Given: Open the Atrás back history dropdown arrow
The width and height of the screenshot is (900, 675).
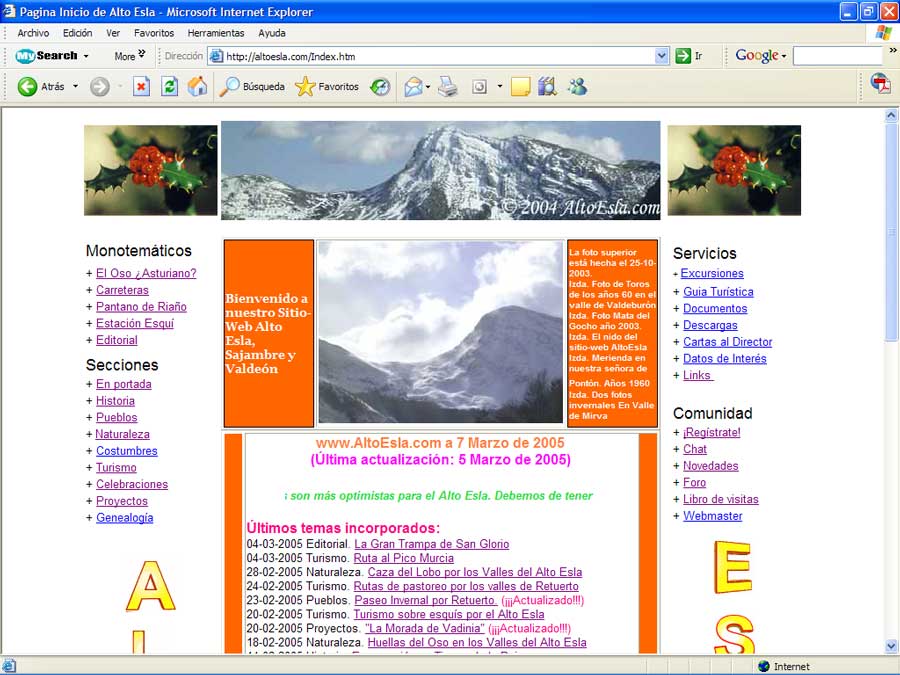Looking at the screenshot, I should click(75, 87).
